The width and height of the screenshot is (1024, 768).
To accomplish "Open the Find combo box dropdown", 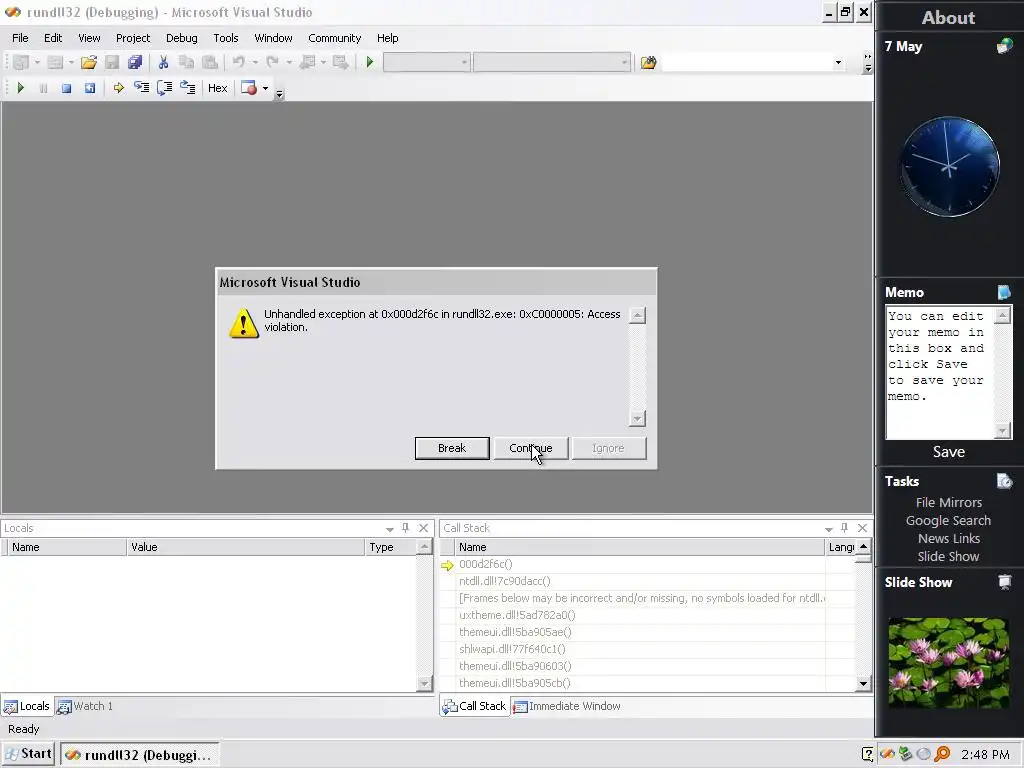I will pos(838,63).
